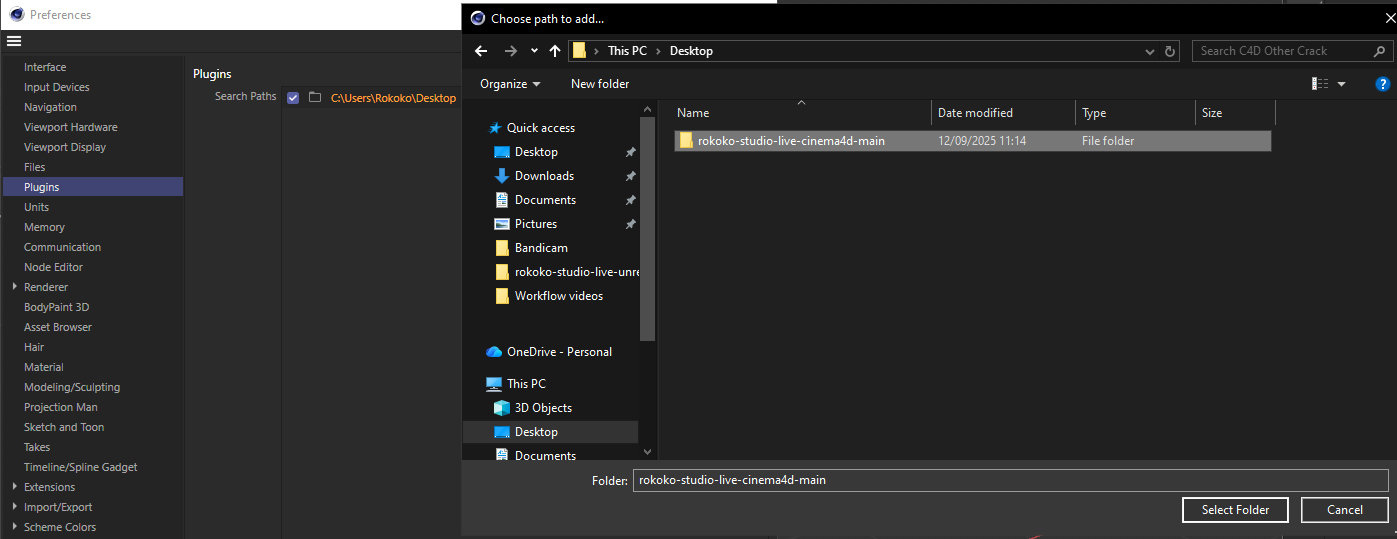Open the view options dropdown arrow

(1341, 84)
